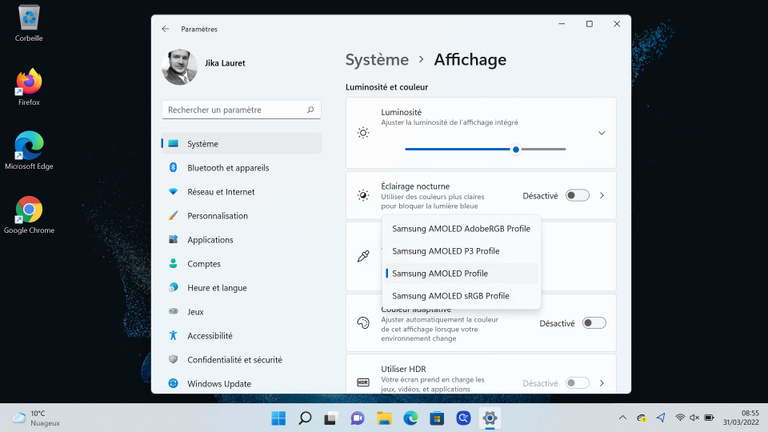The width and height of the screenshot is (768, 432).
Task: Click the Rechercher un paramètre search field
Action: click(x=241, y=110)
